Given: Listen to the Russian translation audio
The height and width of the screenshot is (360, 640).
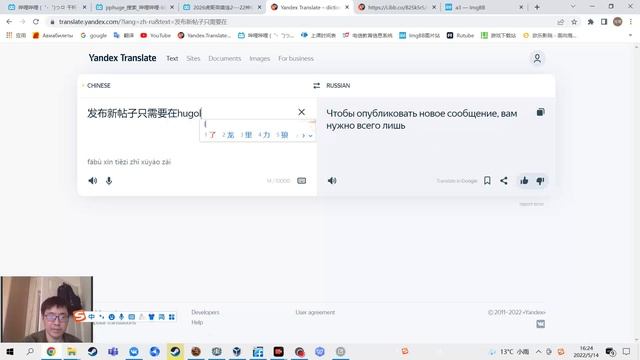Looking at the screenshot, I should [332, 180].
